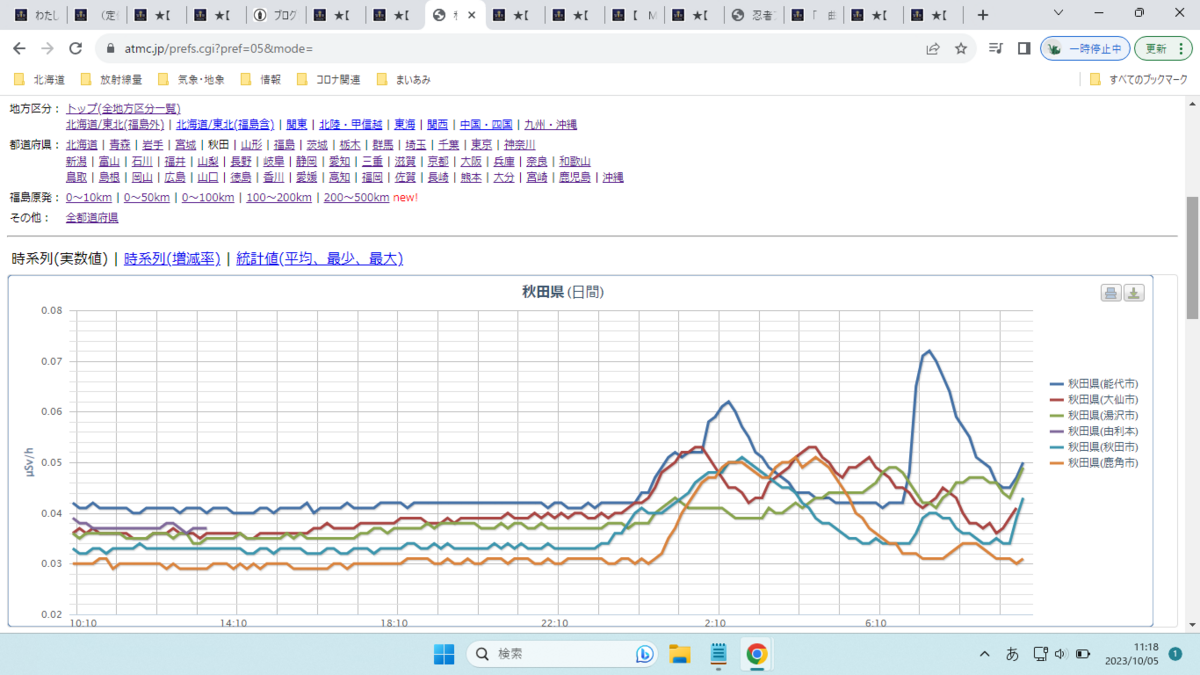The width and height of the screenshot is (1200, 675).
Task: Click the 0~10km Fukushima distance link
Action: click(89, 197)
